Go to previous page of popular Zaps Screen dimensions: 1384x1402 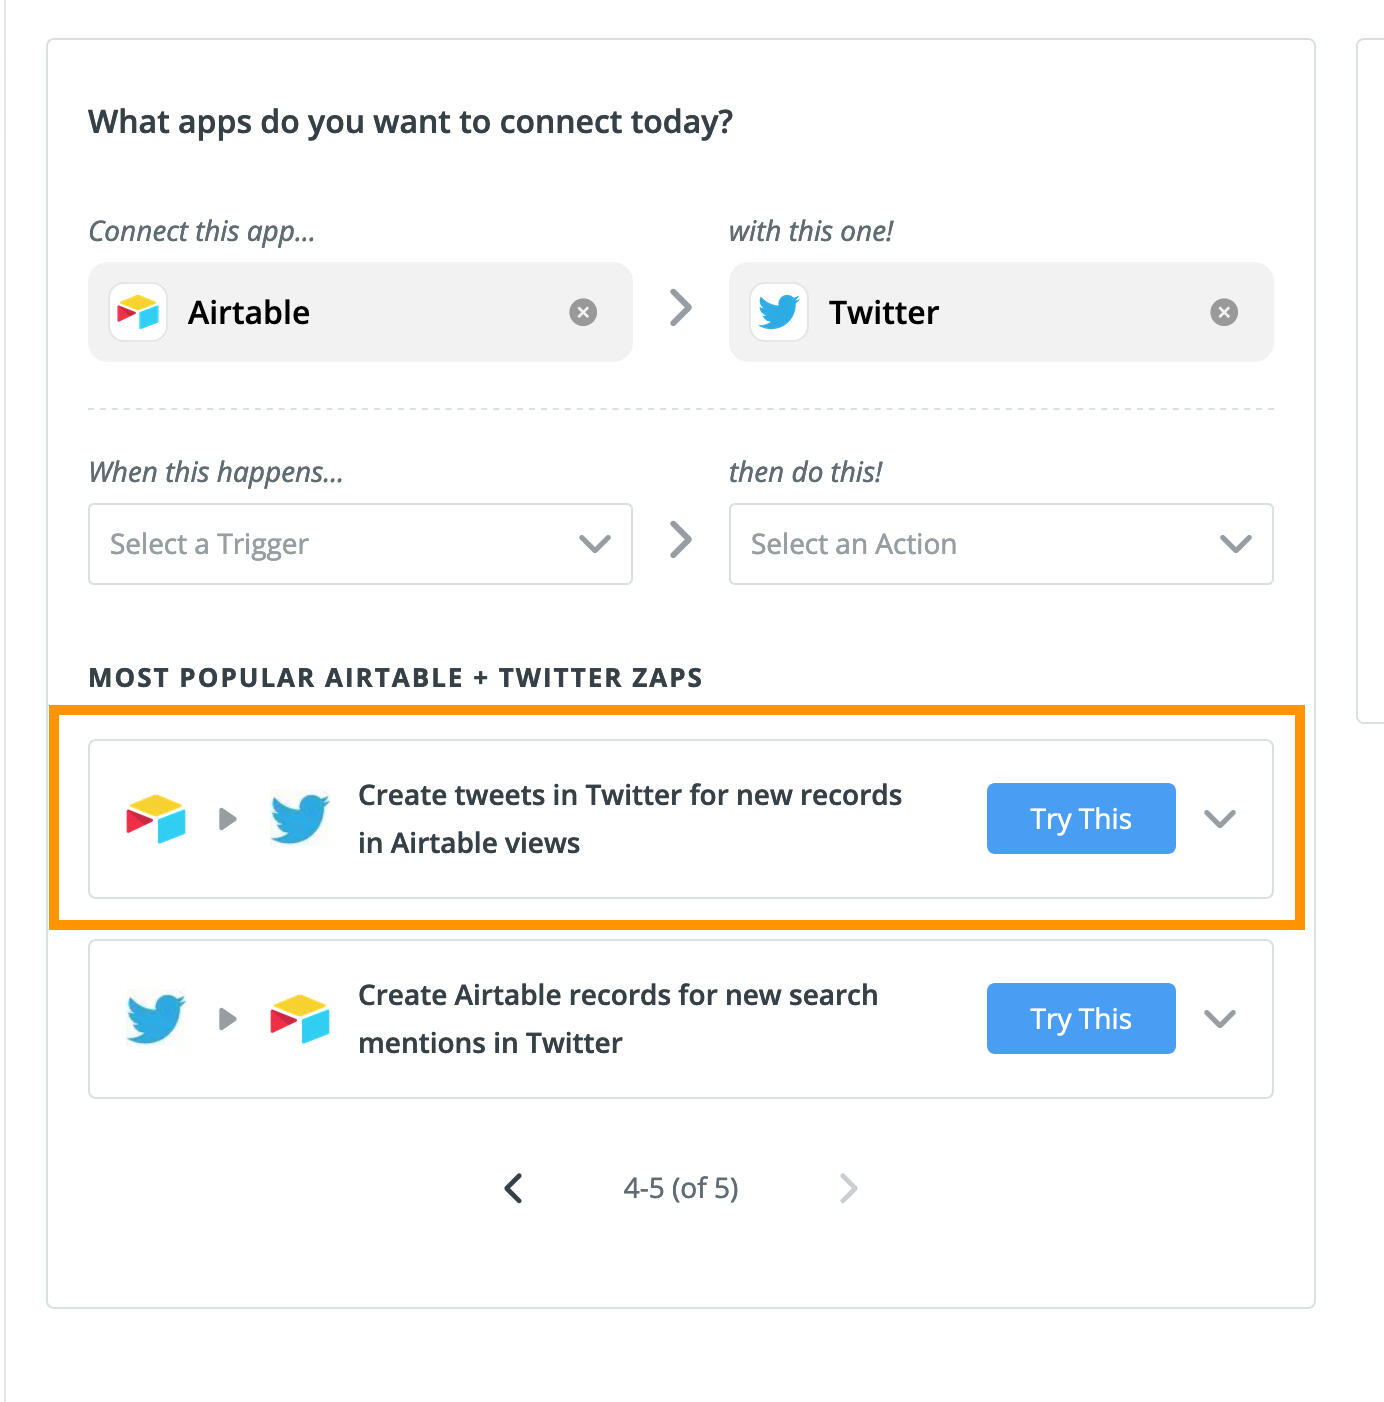(x=514, y=1188)
